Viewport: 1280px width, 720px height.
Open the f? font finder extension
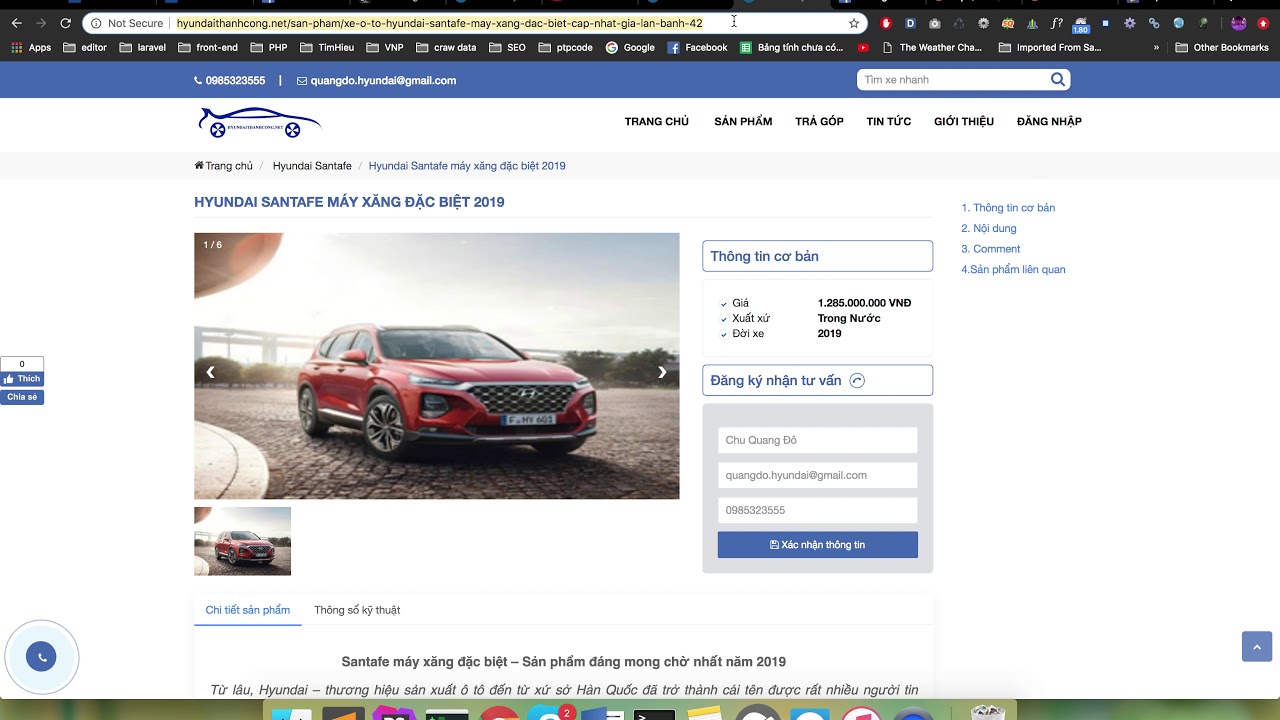1056,23
